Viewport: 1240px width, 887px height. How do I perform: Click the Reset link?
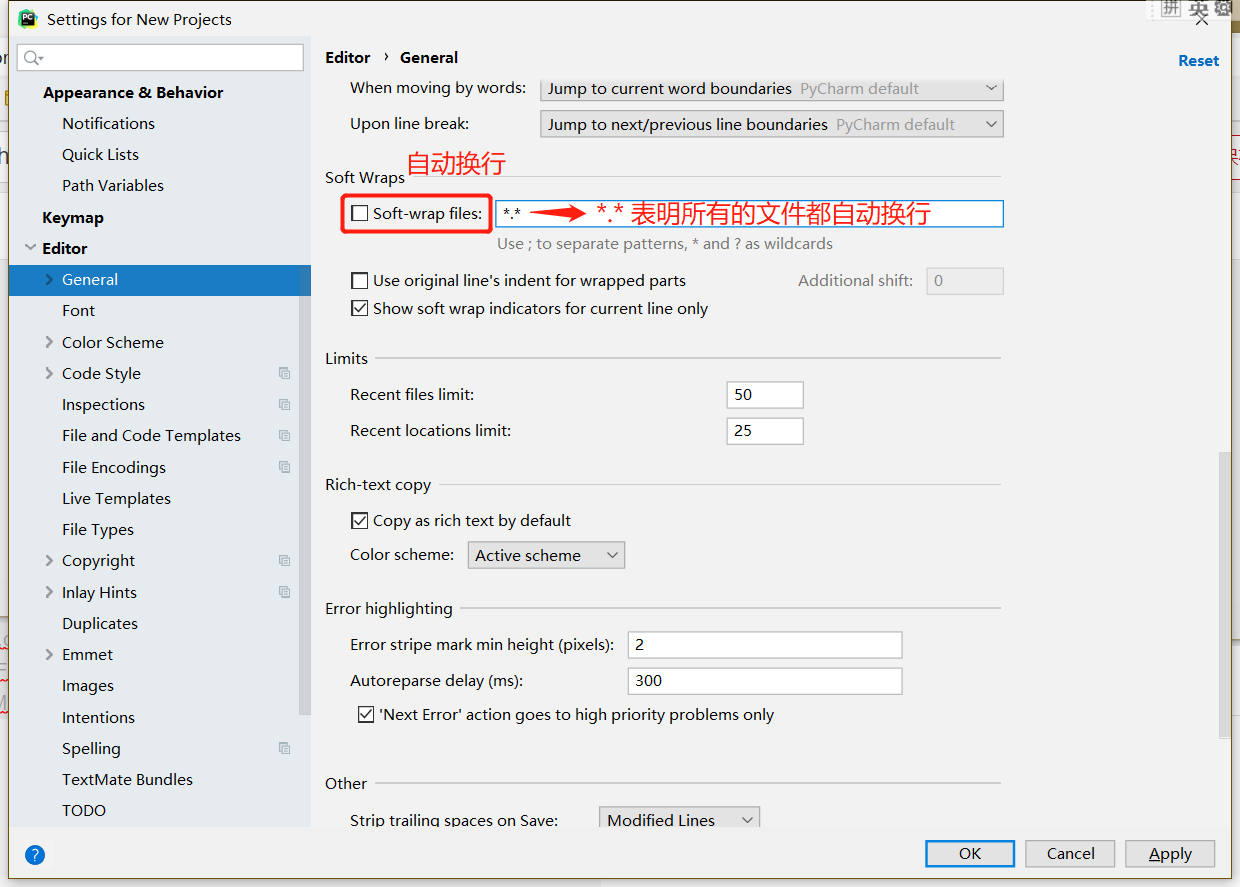coord(1198,60)
